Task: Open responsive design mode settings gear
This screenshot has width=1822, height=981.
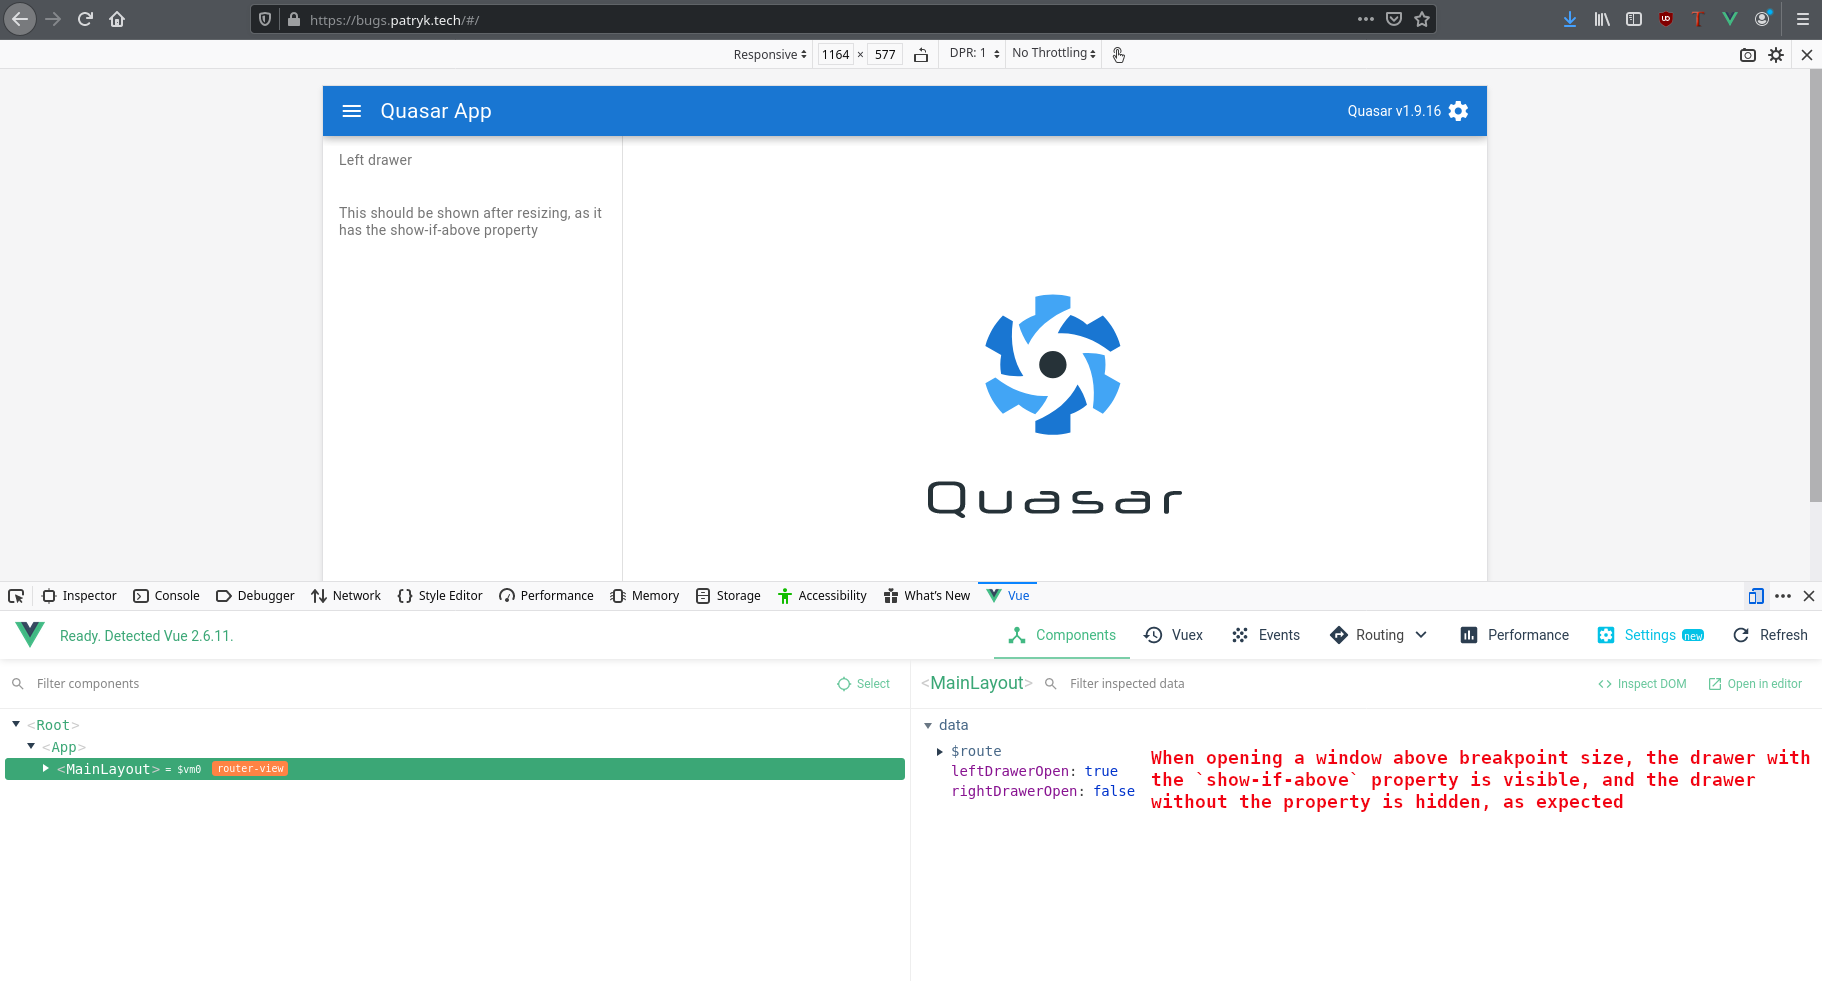Action: 1777,55
